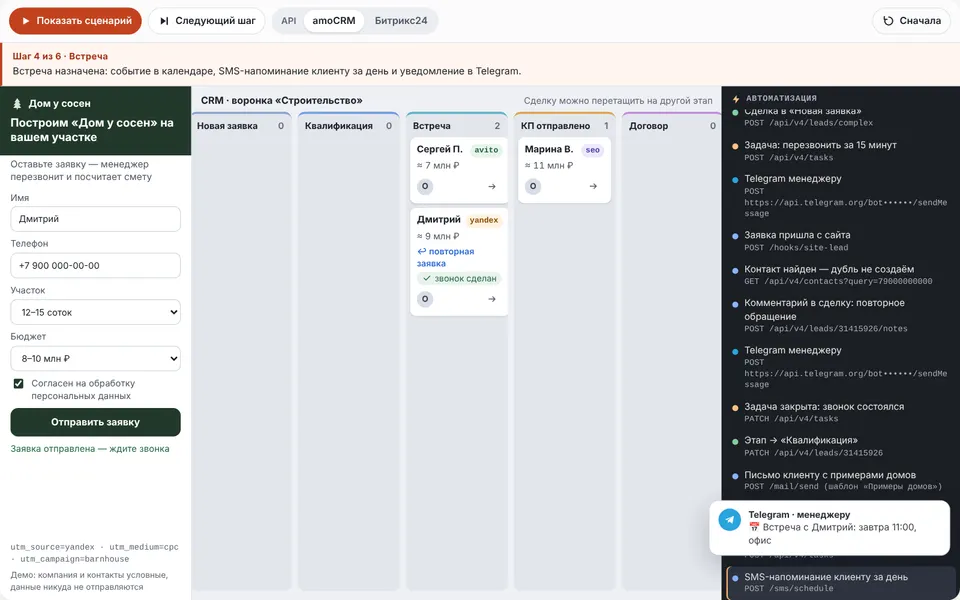This screenshot has width=960, height=600.
Task: Click the O avatar on Дмитрий card
Action: [x=425, y=299]
